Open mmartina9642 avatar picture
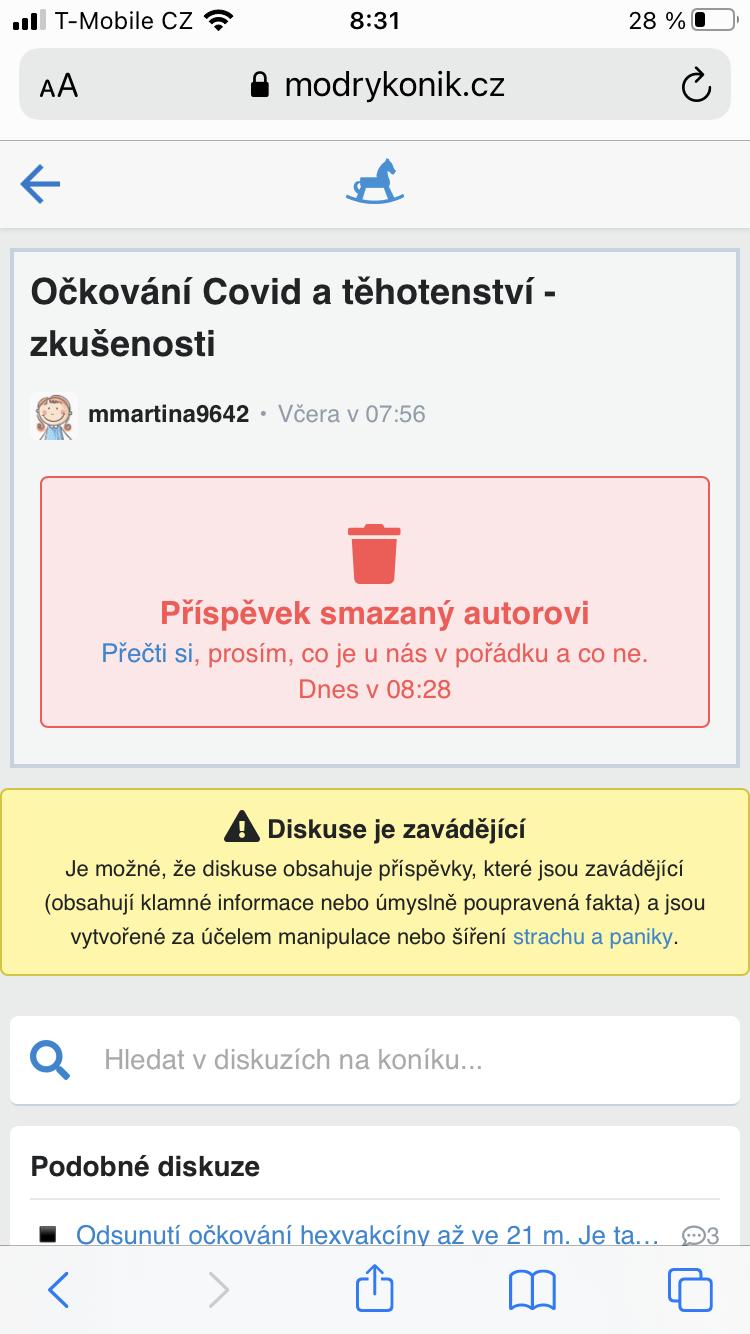 click(x=56, y=415)
